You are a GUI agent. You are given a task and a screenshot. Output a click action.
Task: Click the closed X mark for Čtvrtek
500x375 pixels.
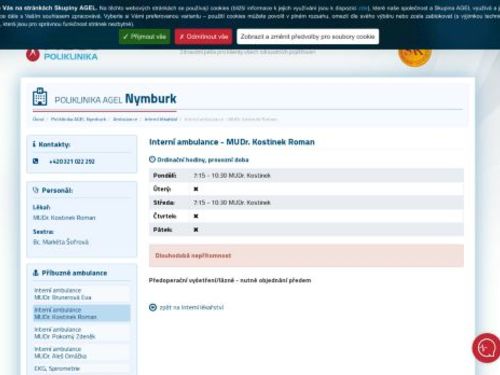coord(196,216)
